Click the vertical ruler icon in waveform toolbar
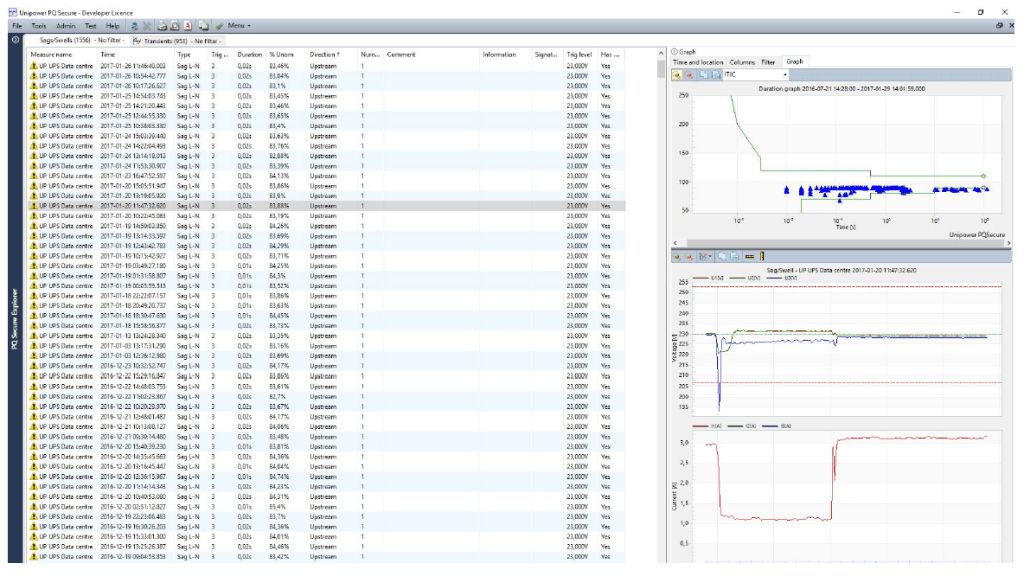1024x576 pixels. click(761, 257)
